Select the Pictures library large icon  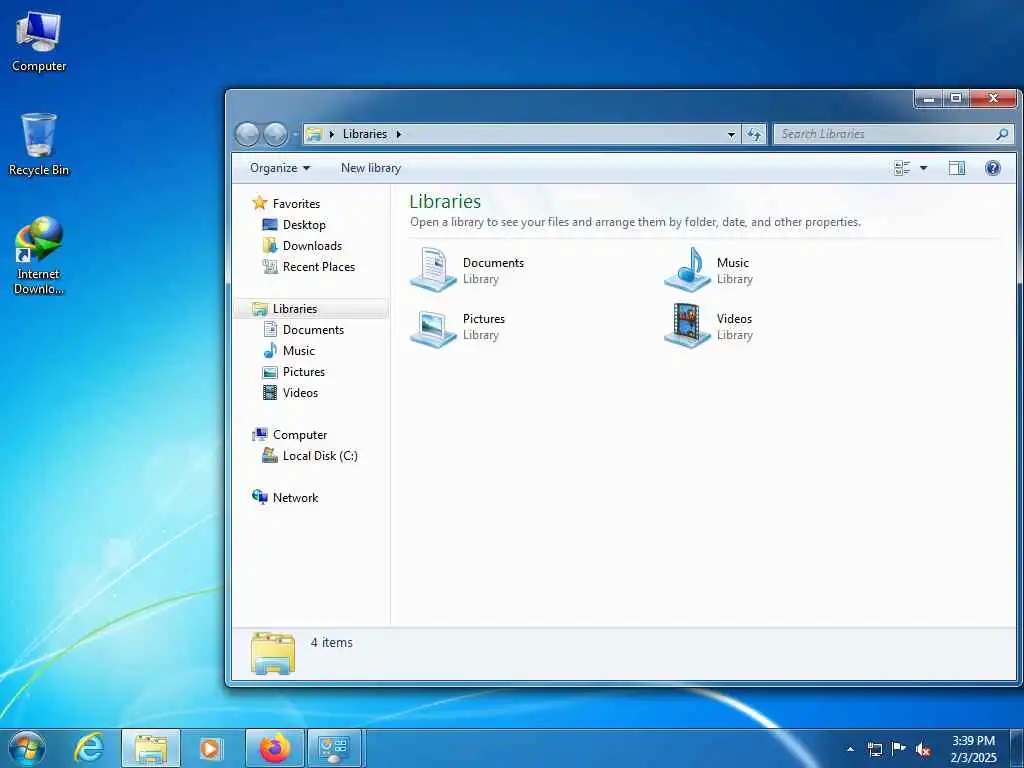click(433, 327)
